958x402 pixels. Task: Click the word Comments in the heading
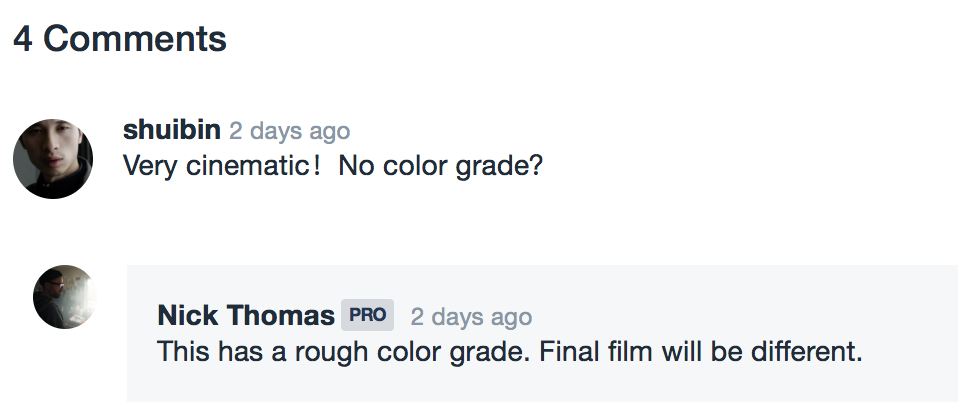[135, 38]
